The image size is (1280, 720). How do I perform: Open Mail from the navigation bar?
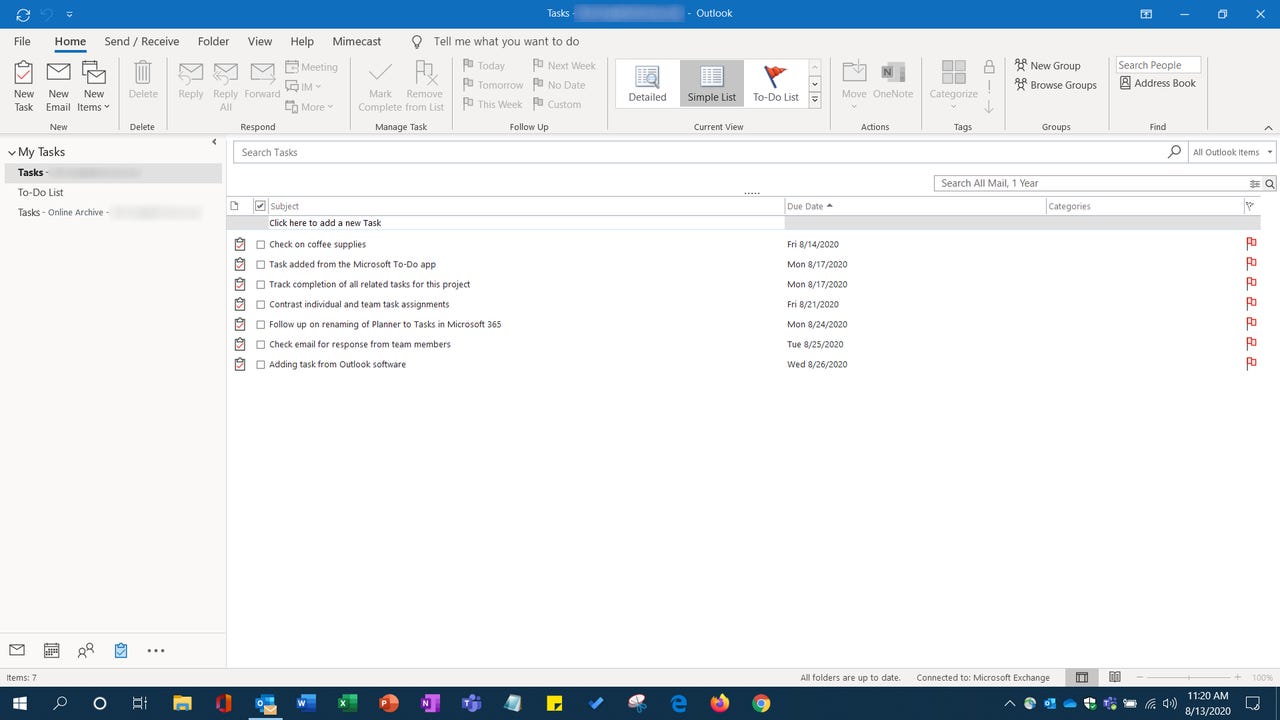[x=16, y=650]
